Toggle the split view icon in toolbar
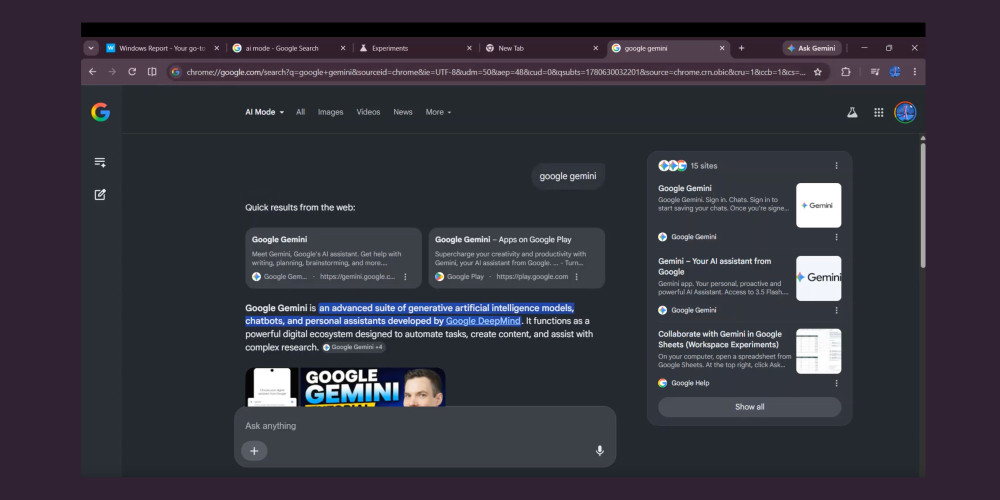This screenshot has height=500, width=1000. pyautogui.click(x=152, y=72)
